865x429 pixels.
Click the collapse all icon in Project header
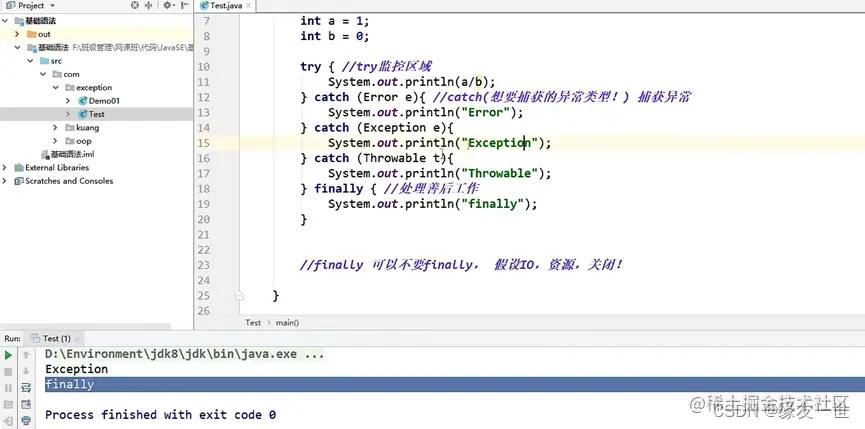[x=148, y=6]
